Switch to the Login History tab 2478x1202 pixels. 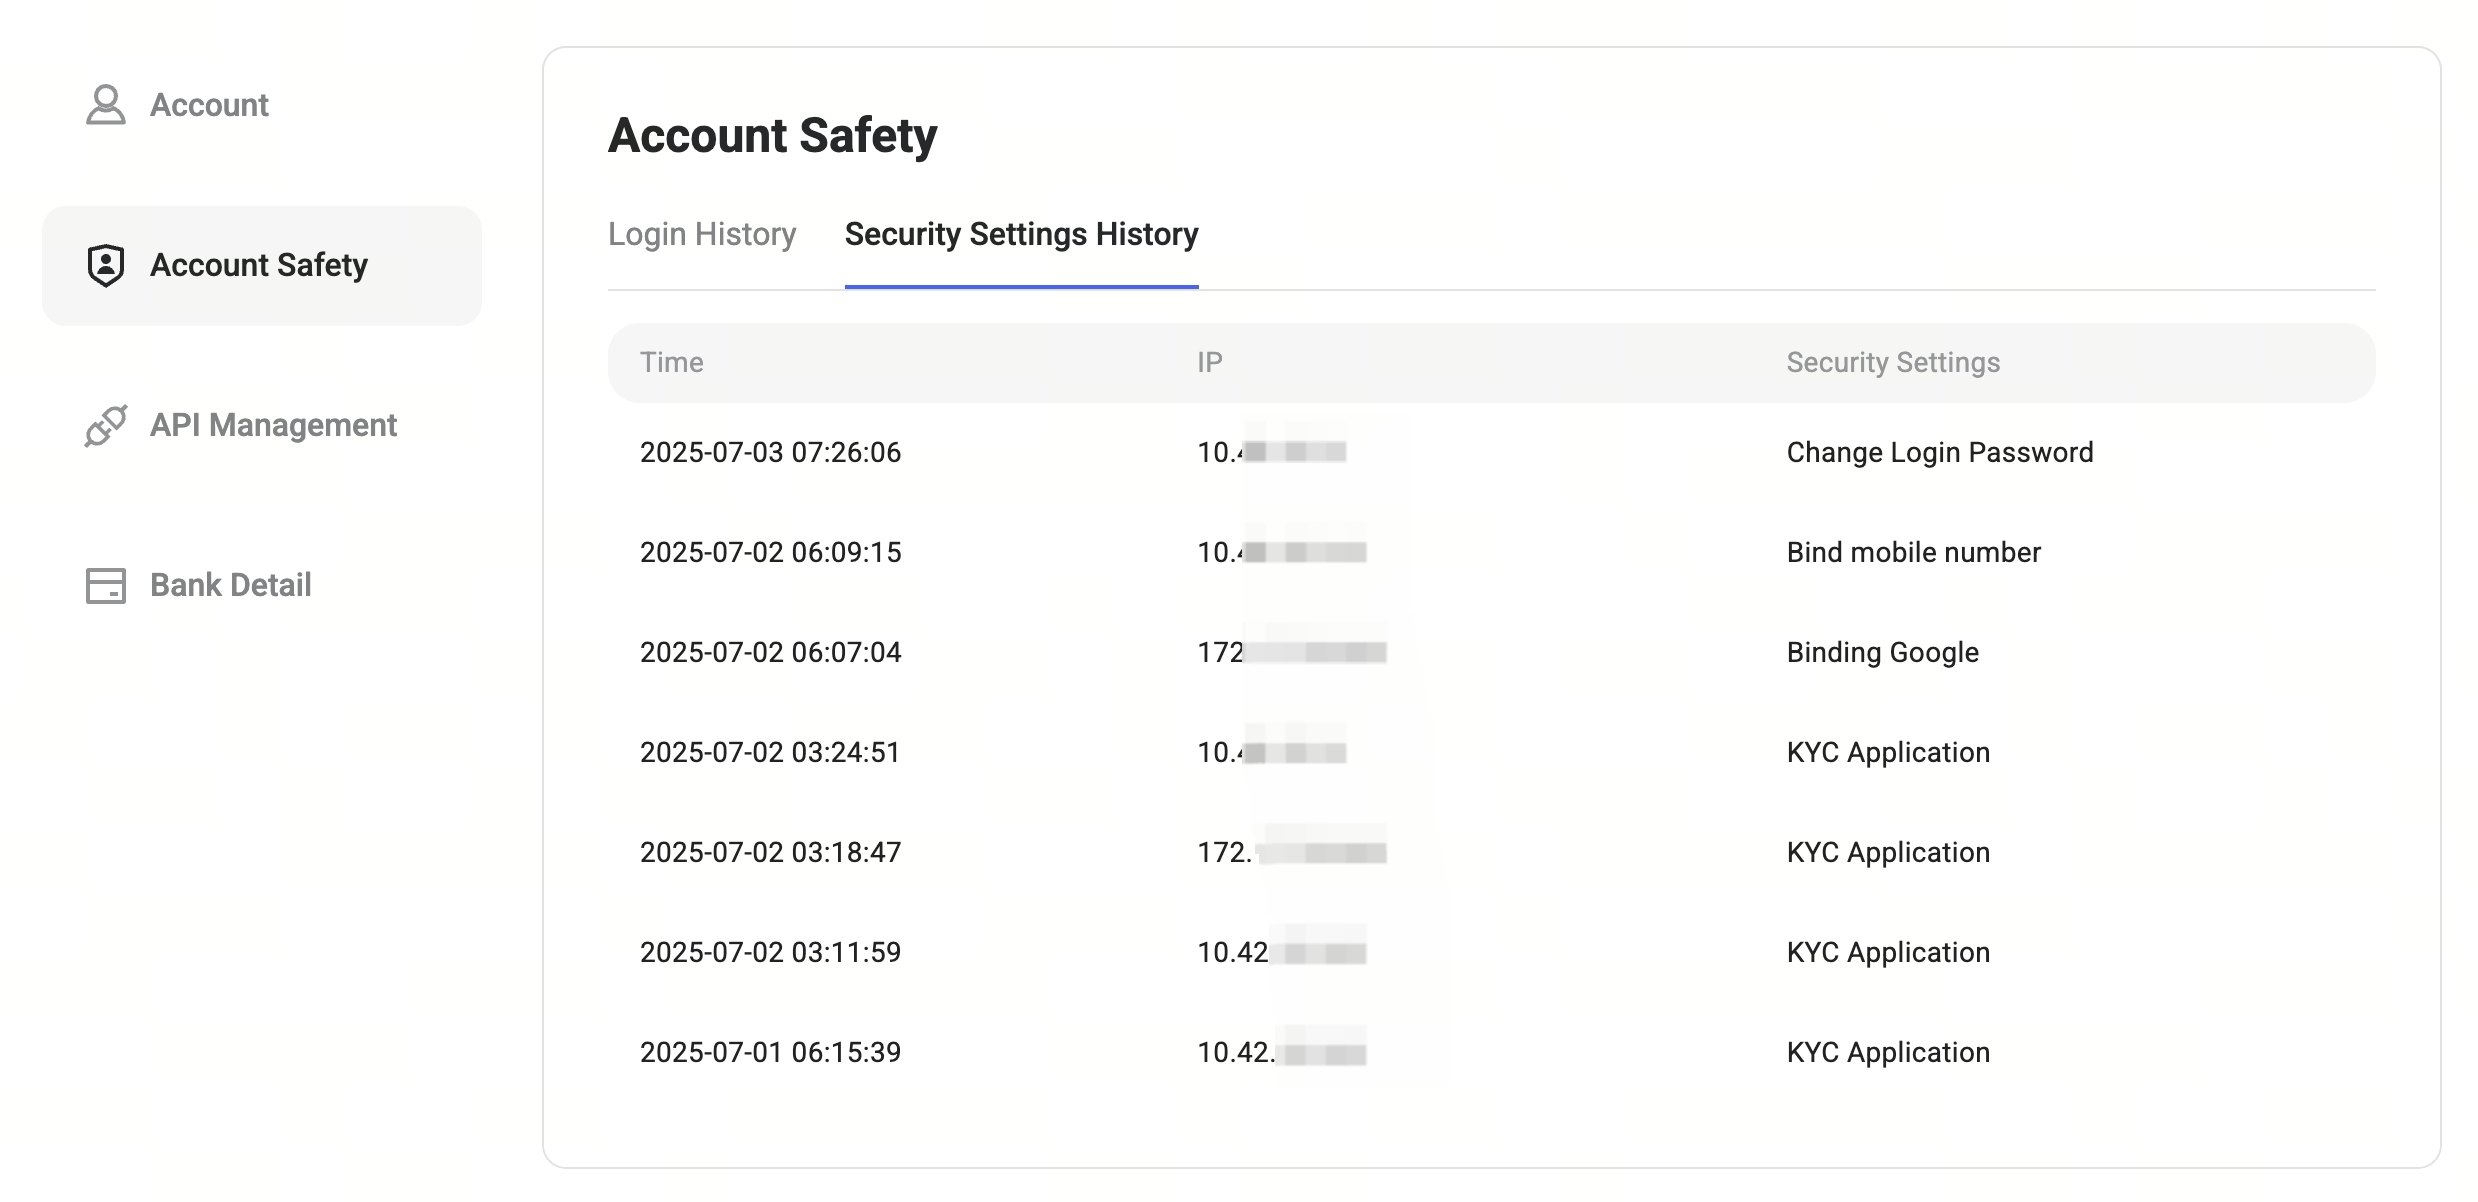[x=702, y=234]
